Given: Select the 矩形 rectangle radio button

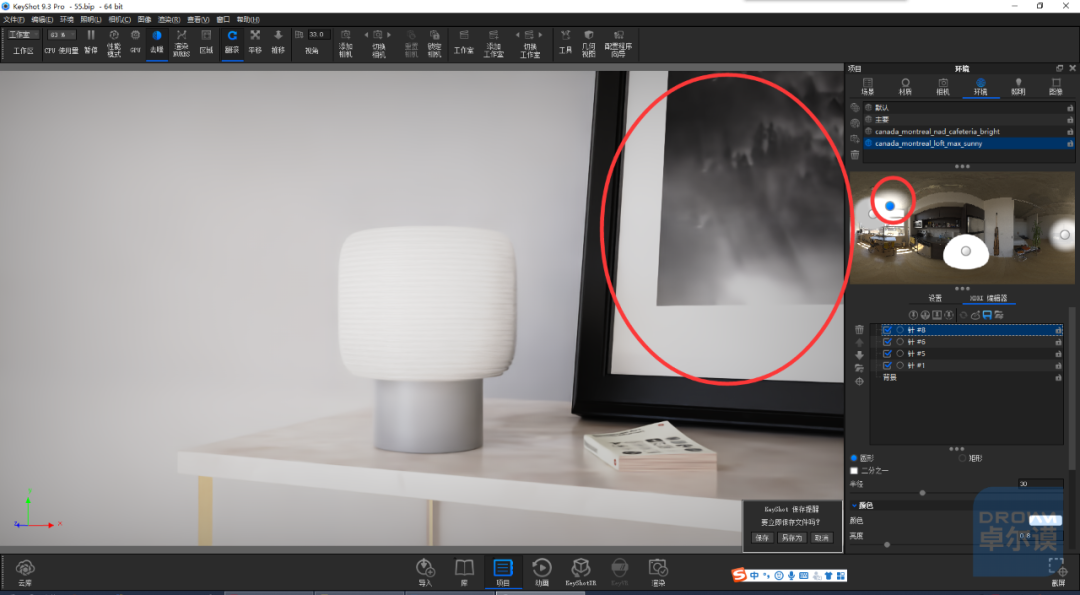Looking at the screenshot, I should [x=962, y=458].
